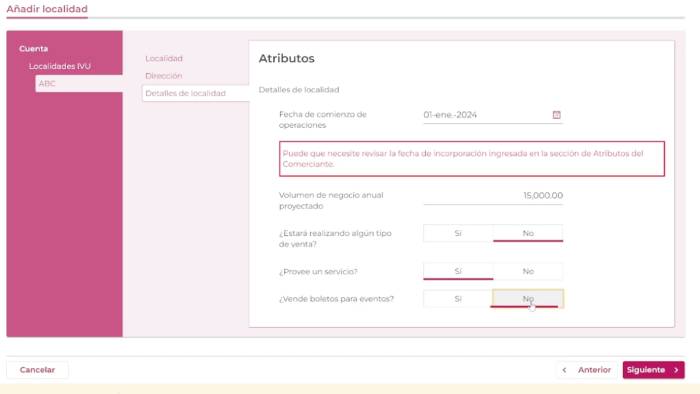Click the right chevron on Siguiente

click(676, 370)
